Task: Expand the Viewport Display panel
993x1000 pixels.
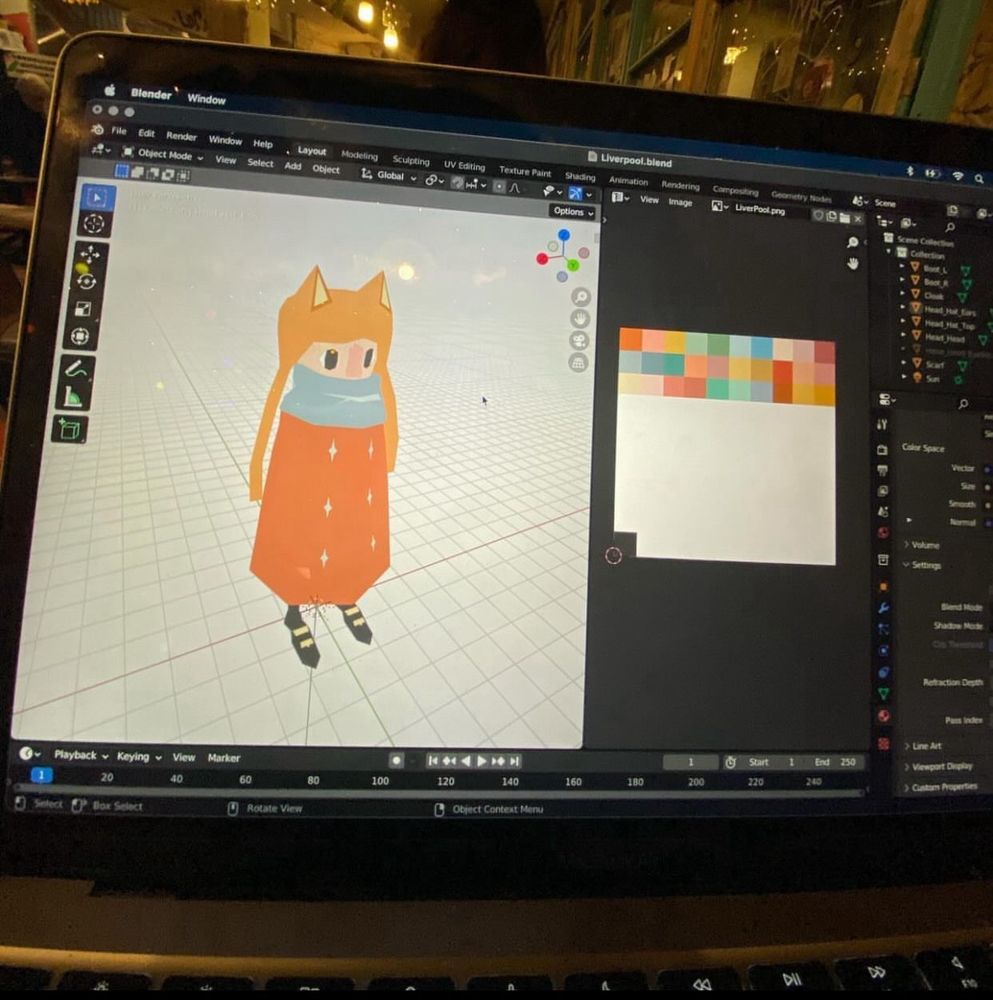Action: 938,766
